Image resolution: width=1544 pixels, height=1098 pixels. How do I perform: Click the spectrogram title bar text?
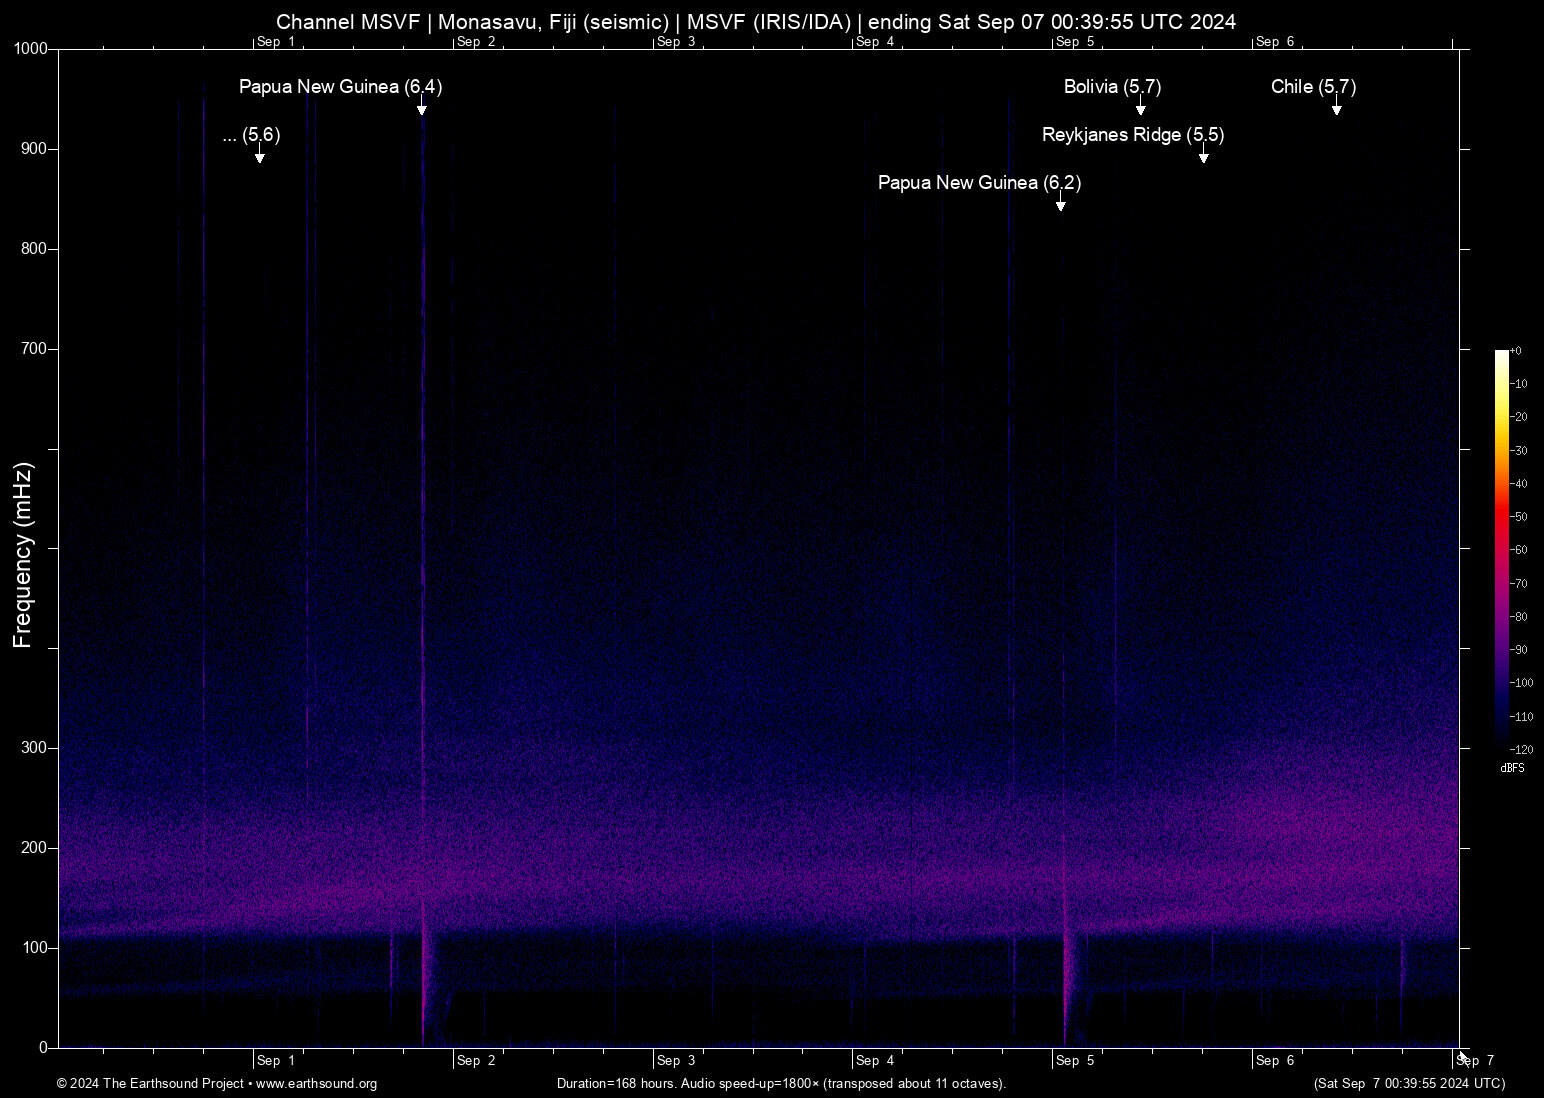(757, 21)
